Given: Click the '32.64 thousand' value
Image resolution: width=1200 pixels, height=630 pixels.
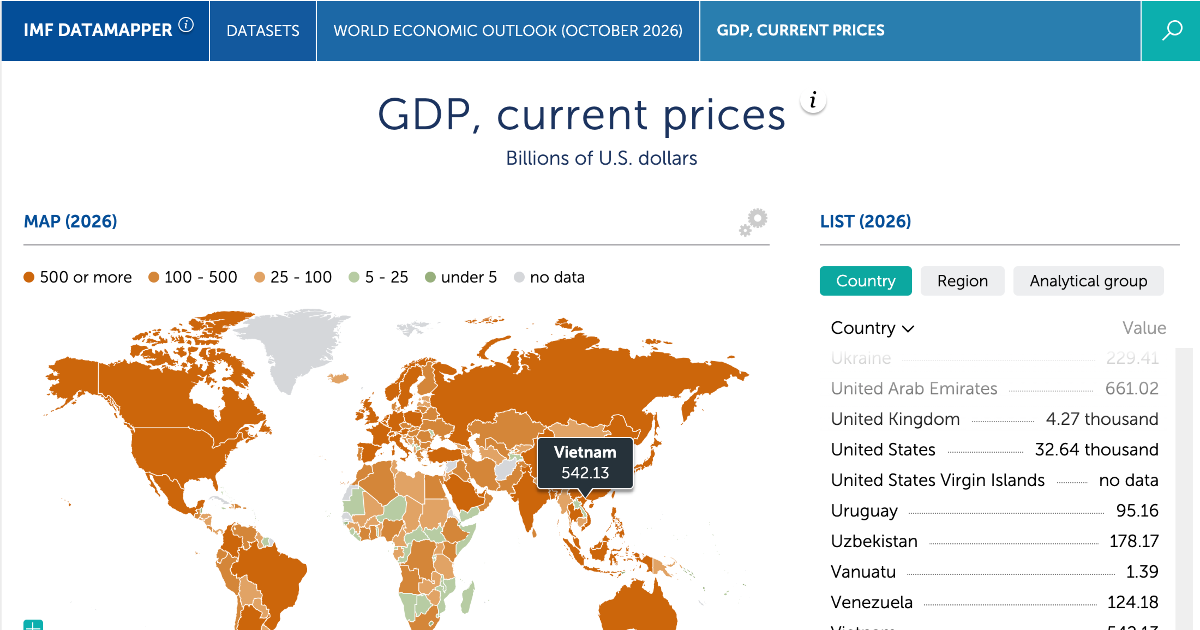Looking at the screenshot, I should pyautogui.click(x=1097, y=450).
